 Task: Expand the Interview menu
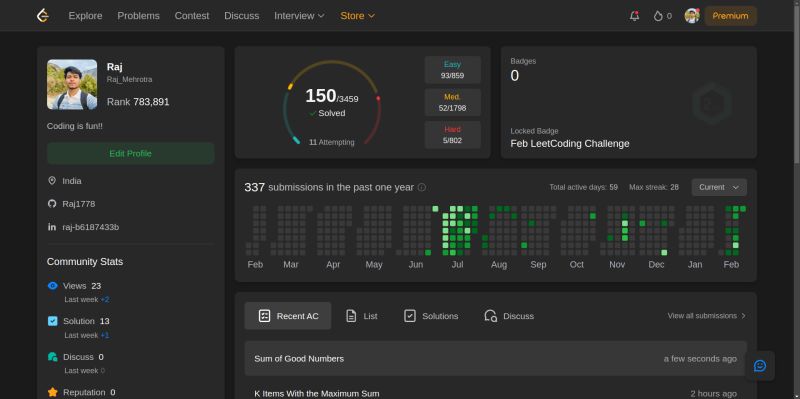[x=299, y=16]
